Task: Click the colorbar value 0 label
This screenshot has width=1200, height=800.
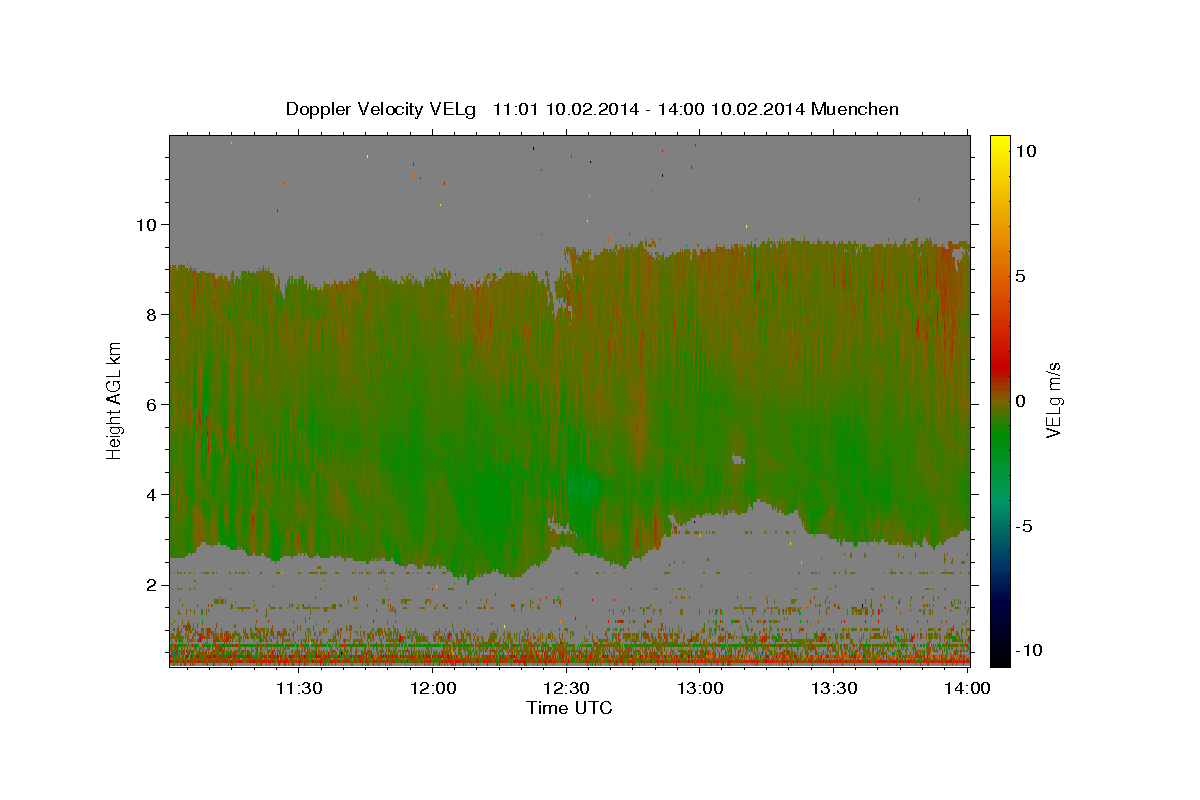Action: tap(1020, 401)
